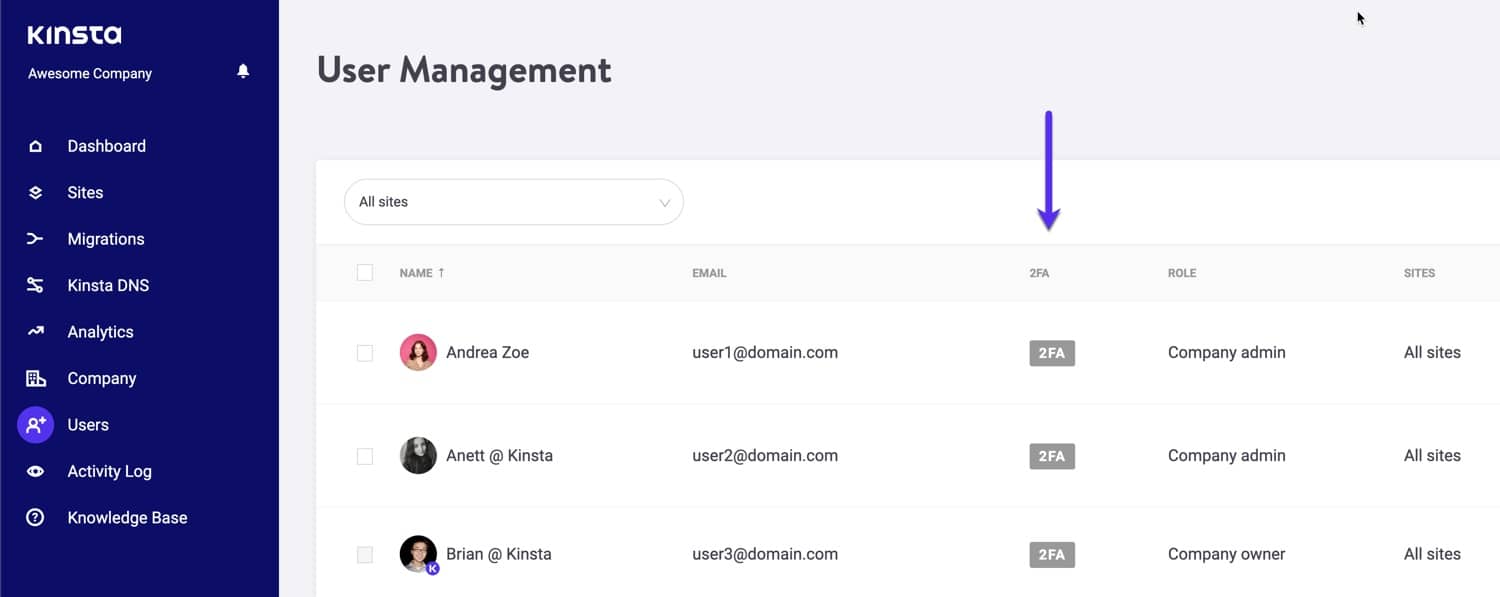1500x597 pixels.
Task: Click the Kinsta logo
Action: pos(74,35)
